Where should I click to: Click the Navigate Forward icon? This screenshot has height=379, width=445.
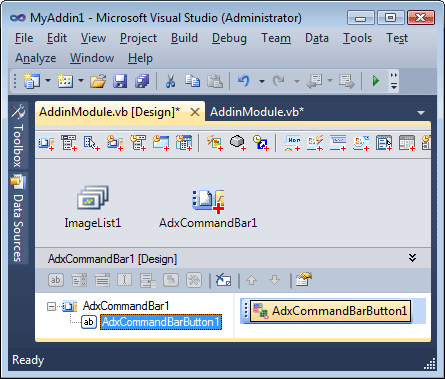click(x=347, y=81)
